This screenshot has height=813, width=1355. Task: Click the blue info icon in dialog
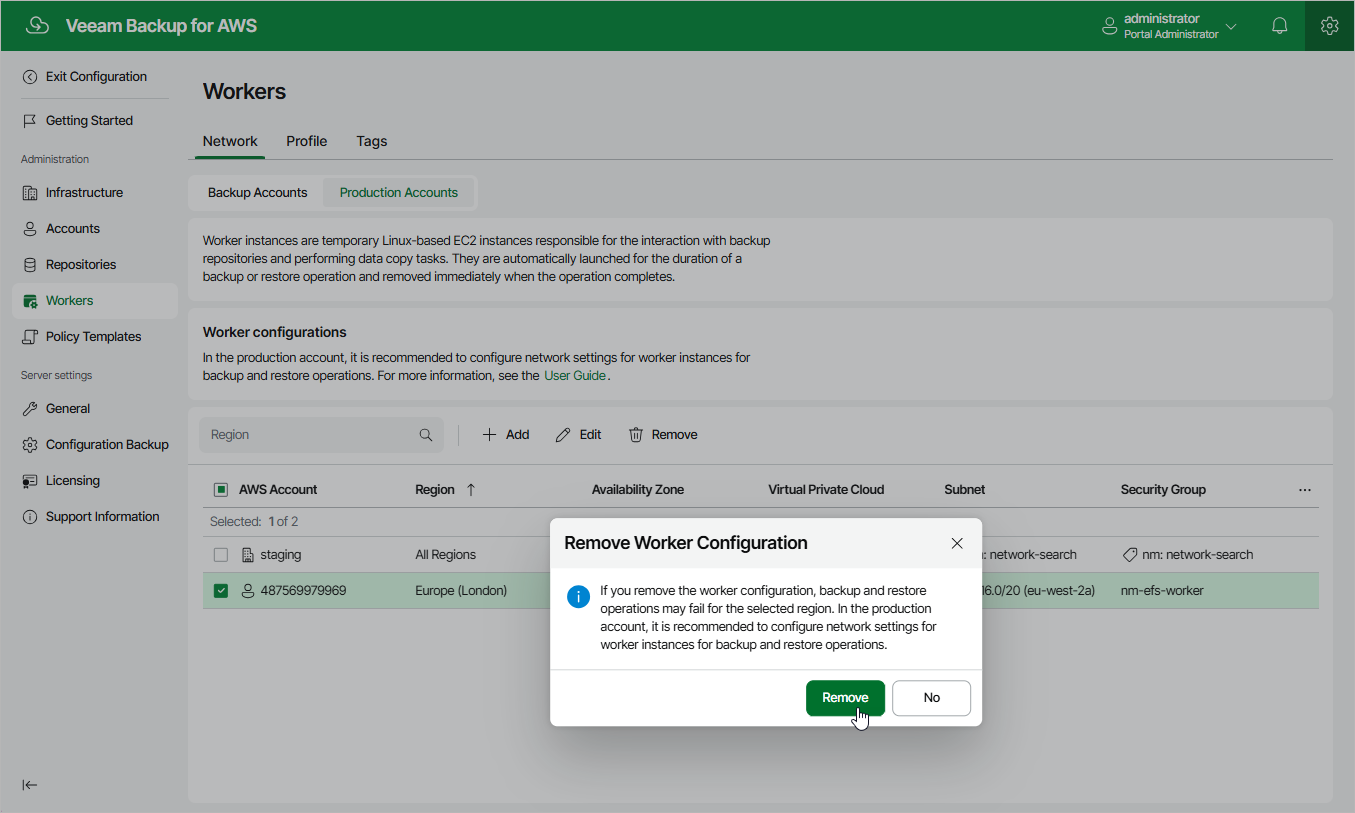click(579, 597)
